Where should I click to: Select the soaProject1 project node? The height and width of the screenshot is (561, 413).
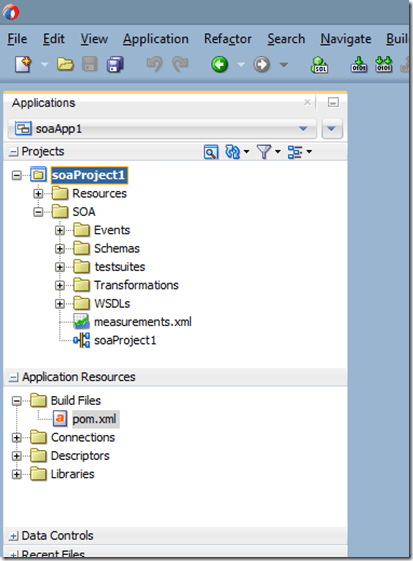tap(89, 175)
